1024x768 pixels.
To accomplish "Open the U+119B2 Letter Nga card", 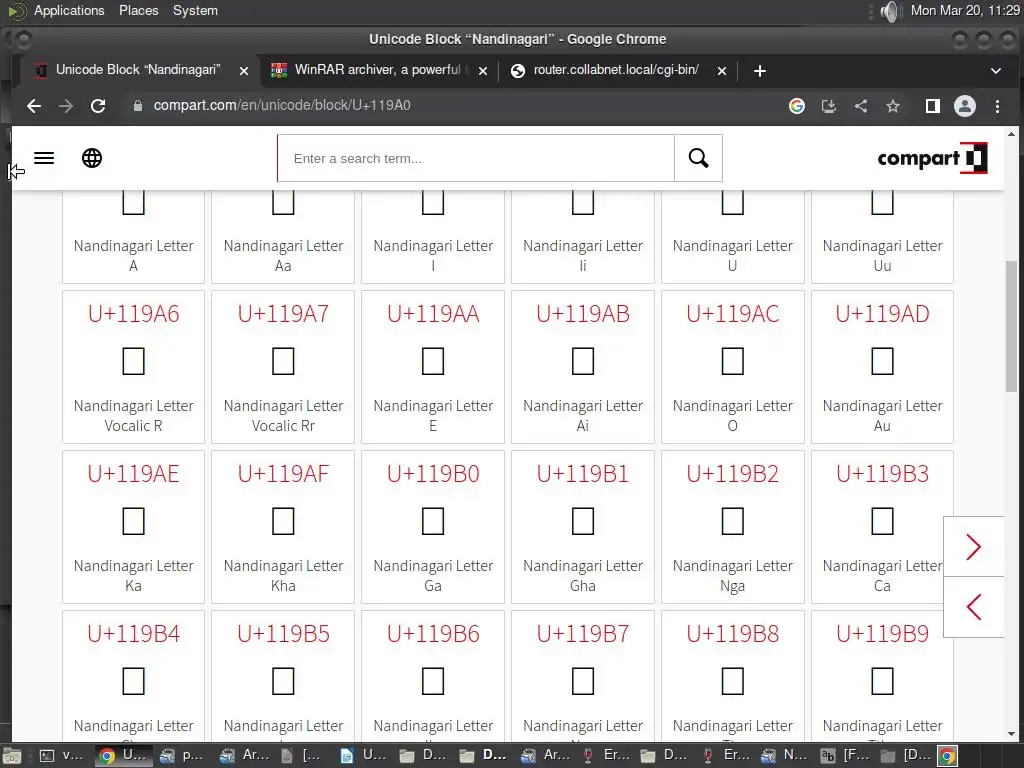I will point(733,527).
